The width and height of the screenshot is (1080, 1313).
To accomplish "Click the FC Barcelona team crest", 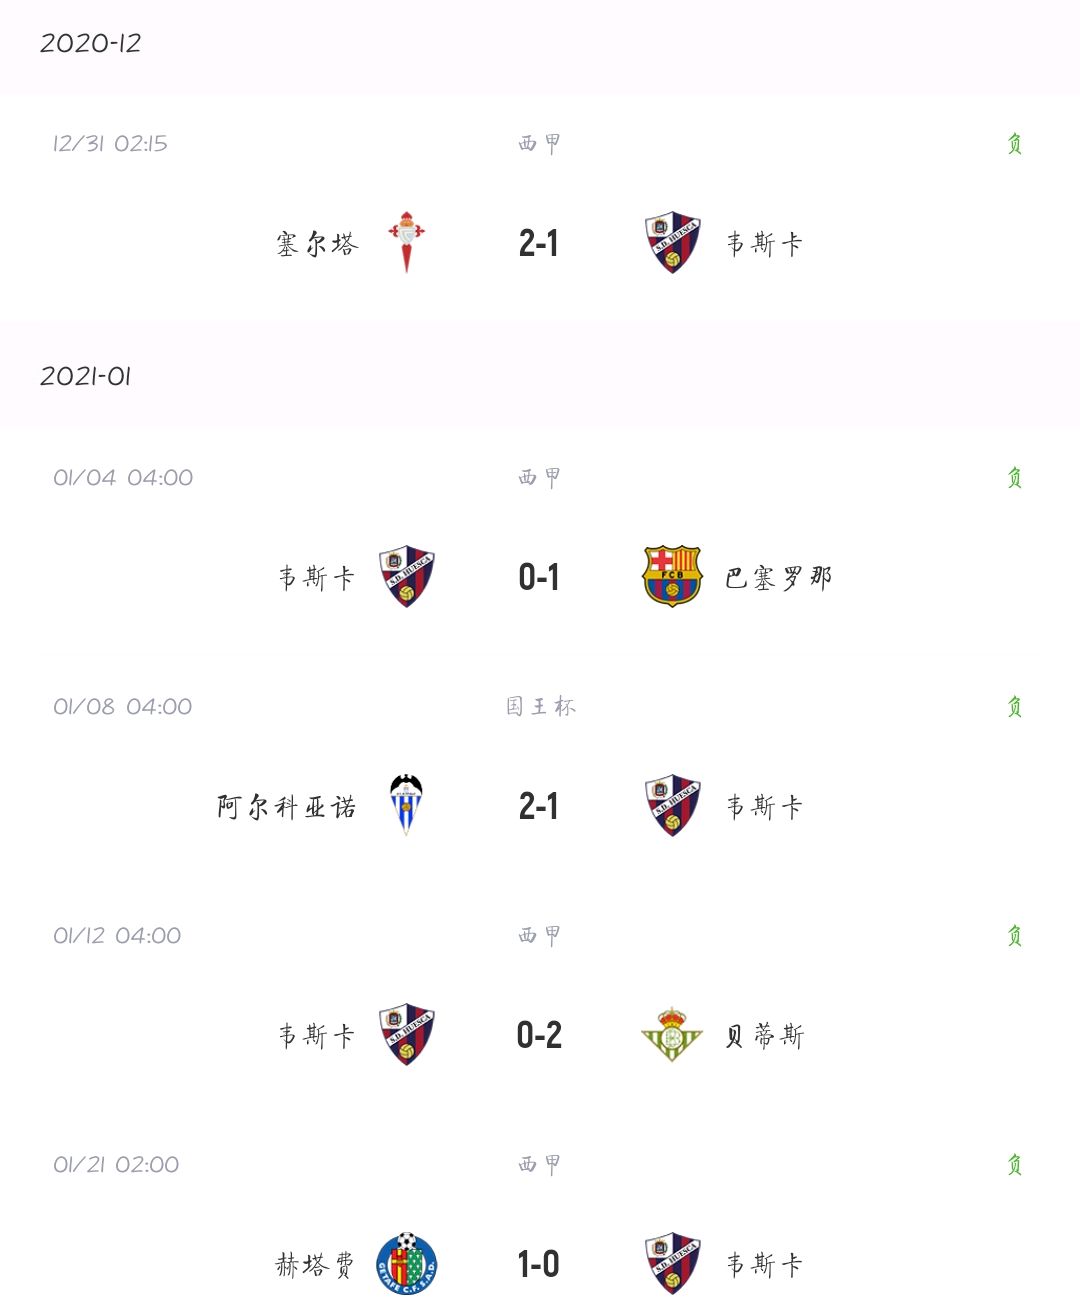I will click(x=672, y=576).
